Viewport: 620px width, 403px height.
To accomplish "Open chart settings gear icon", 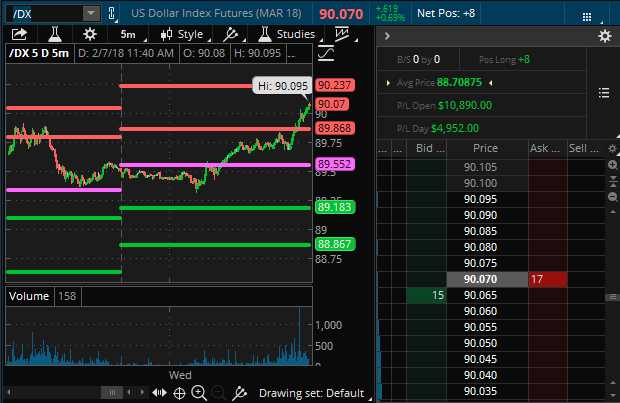I will pos(89,34).
